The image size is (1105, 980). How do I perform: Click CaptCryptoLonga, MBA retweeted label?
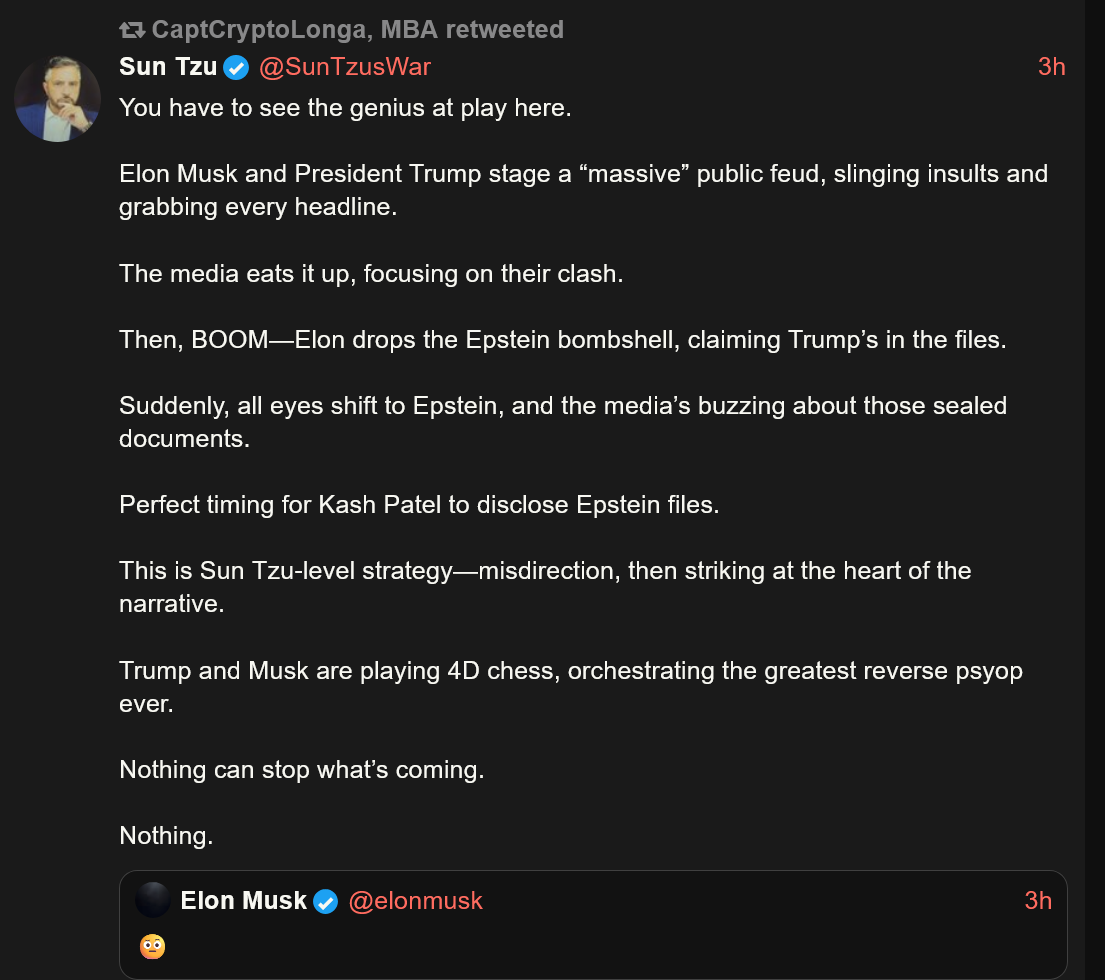(357, 30)
